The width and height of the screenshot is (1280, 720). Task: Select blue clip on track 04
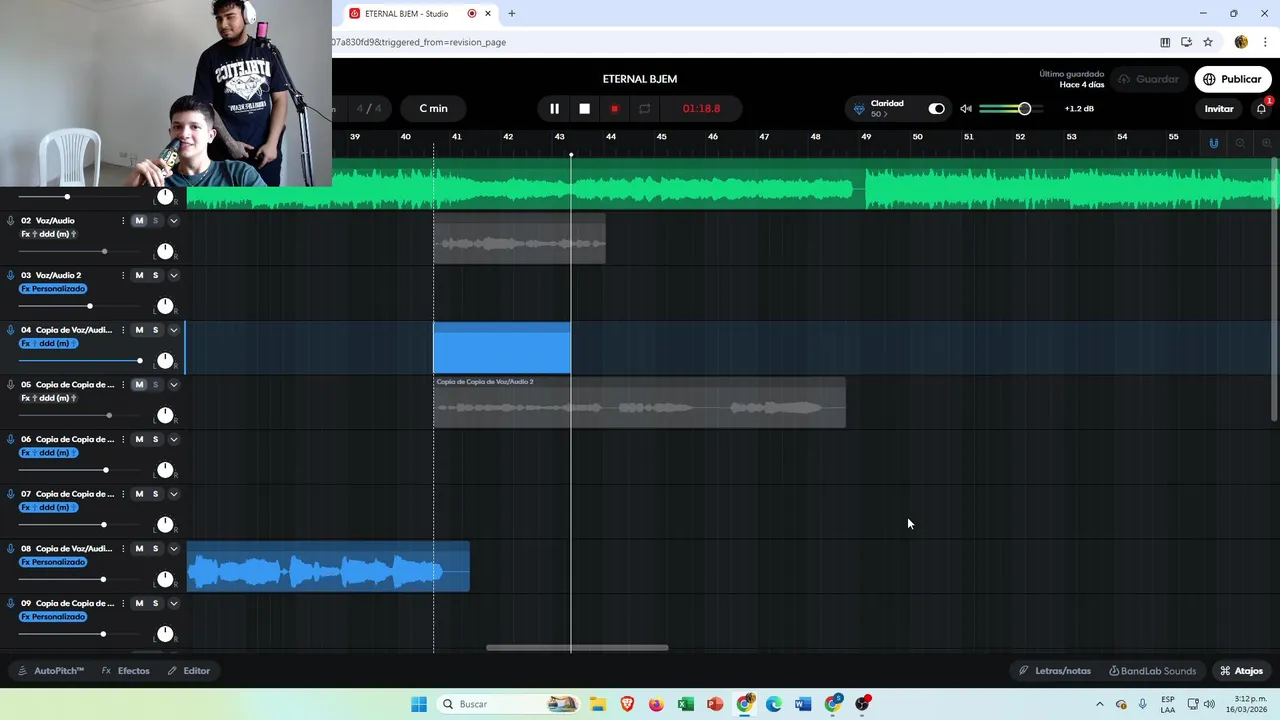click(x=502, y=348)
